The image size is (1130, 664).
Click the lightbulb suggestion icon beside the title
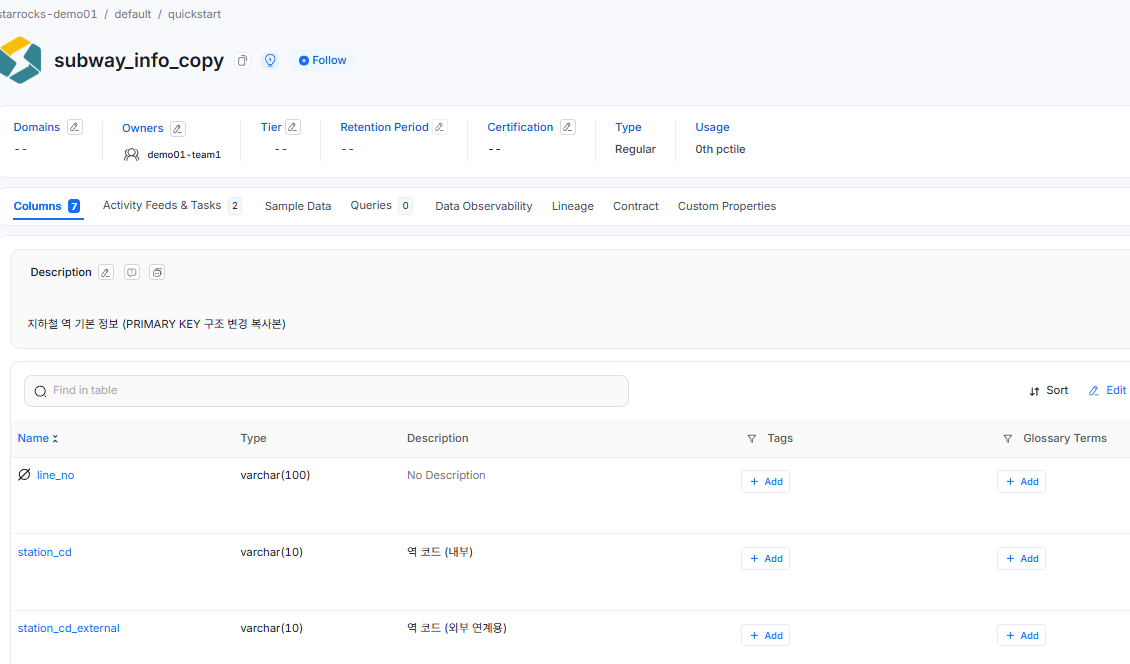[270, 61]
